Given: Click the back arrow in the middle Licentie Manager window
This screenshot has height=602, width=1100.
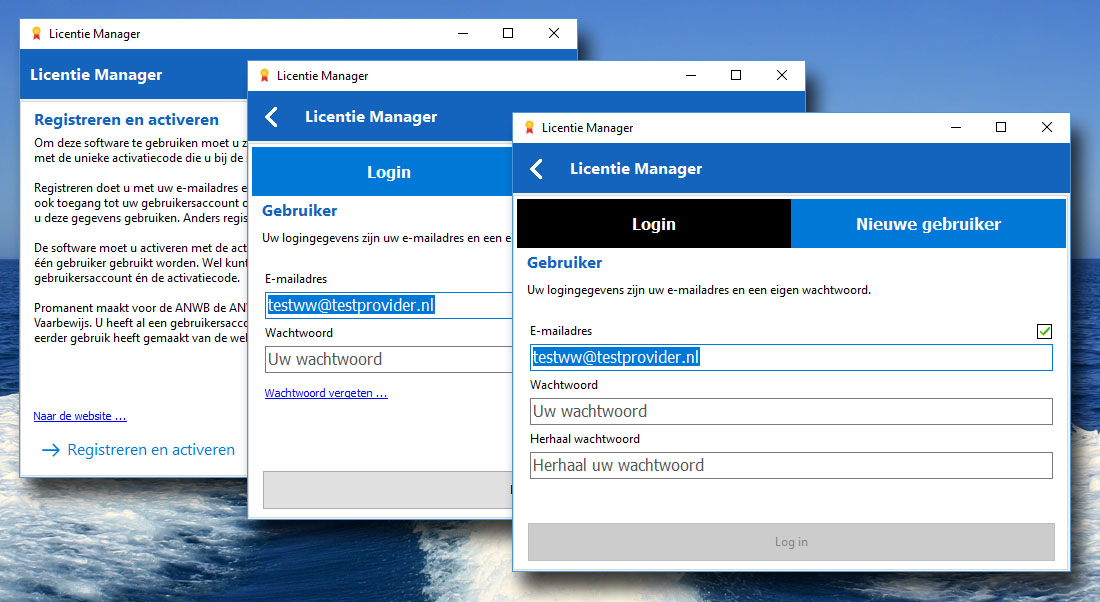Looking at the screenshot, I should [x=272, y=117].
